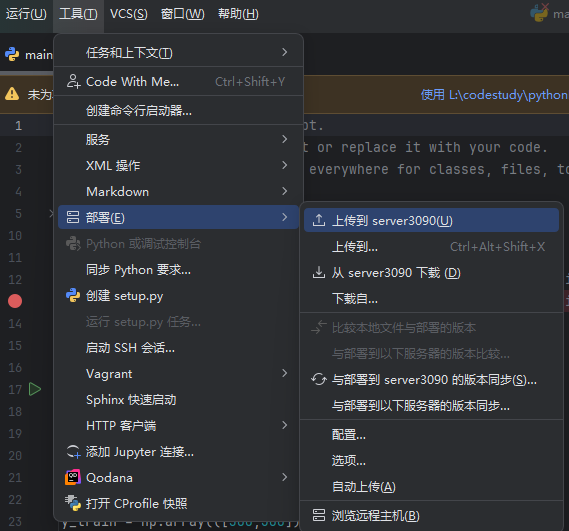Open the 帮助(H) menu
Image resolution: width=569 pixels, height=531 pixels.
[x=238, y=14]
